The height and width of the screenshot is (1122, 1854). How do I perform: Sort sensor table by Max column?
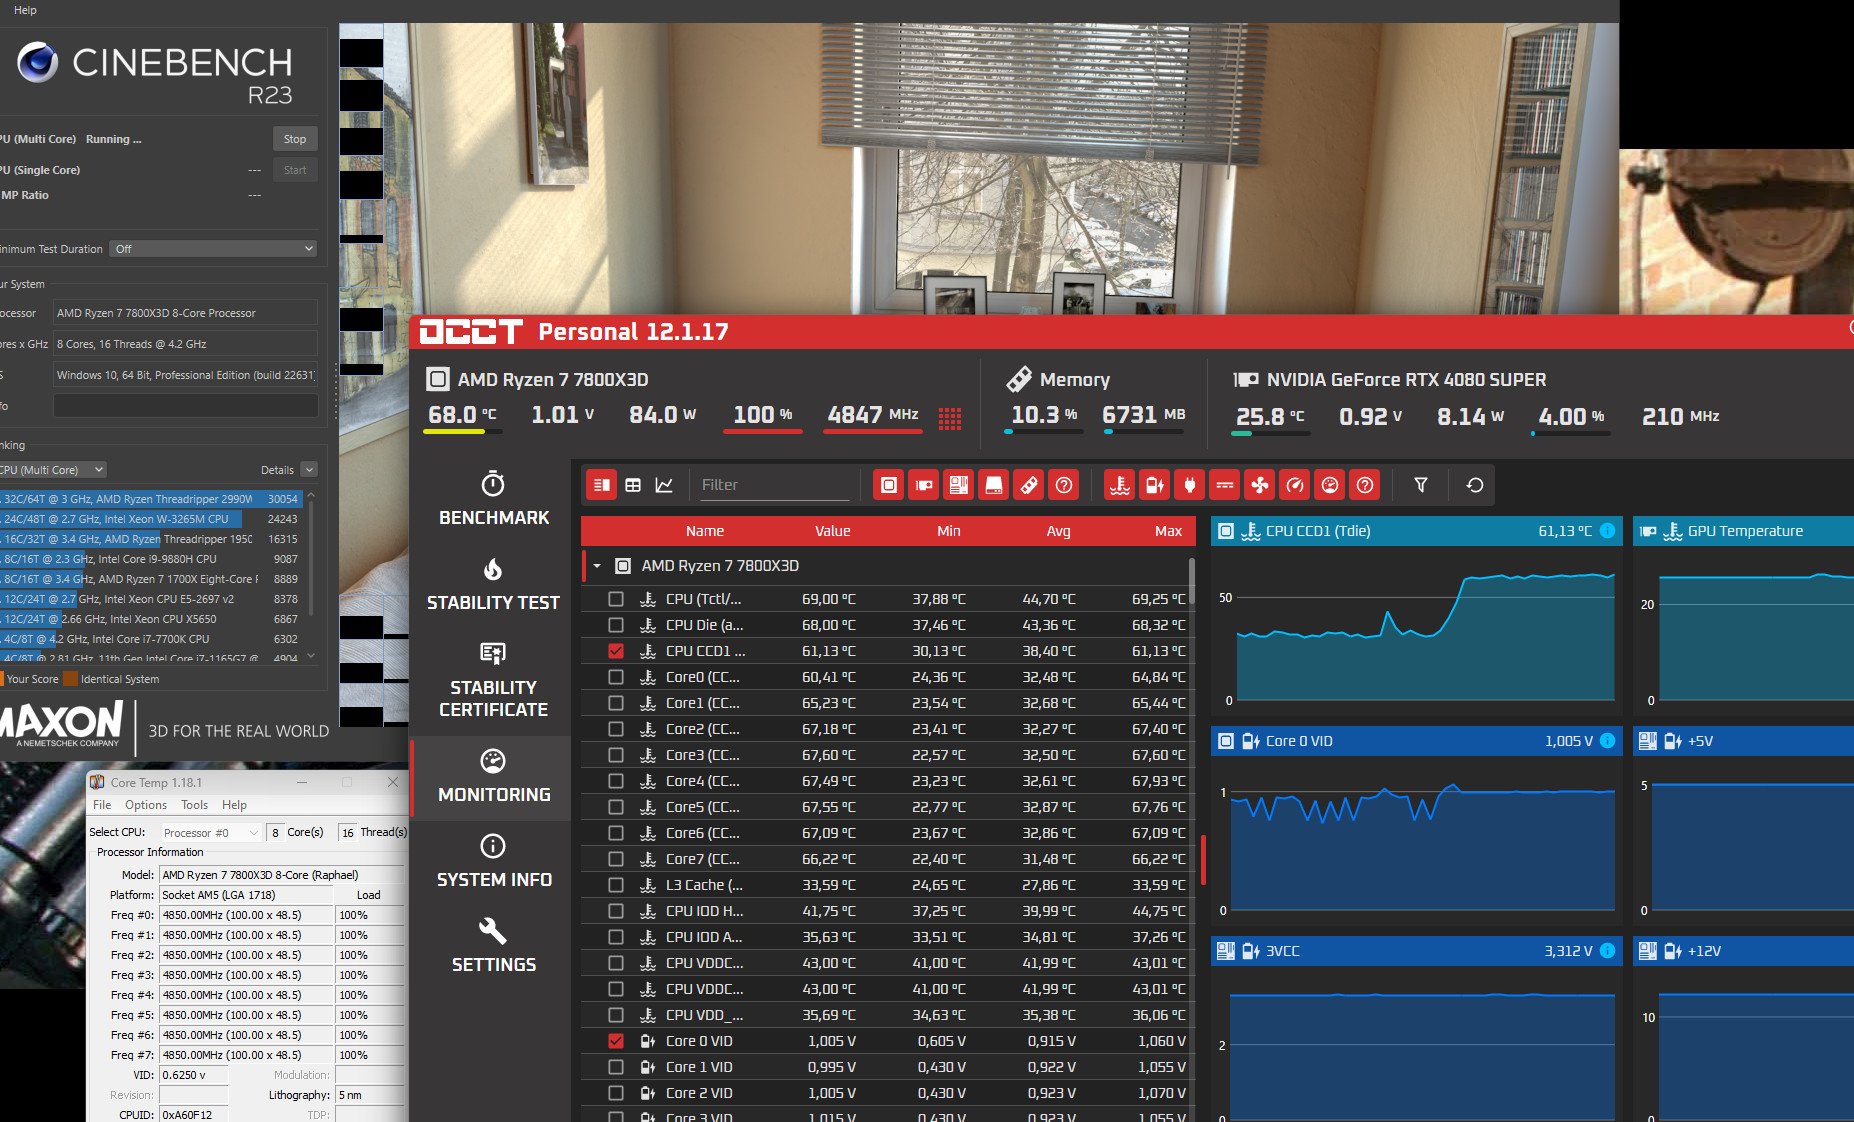pos(1168,531)
